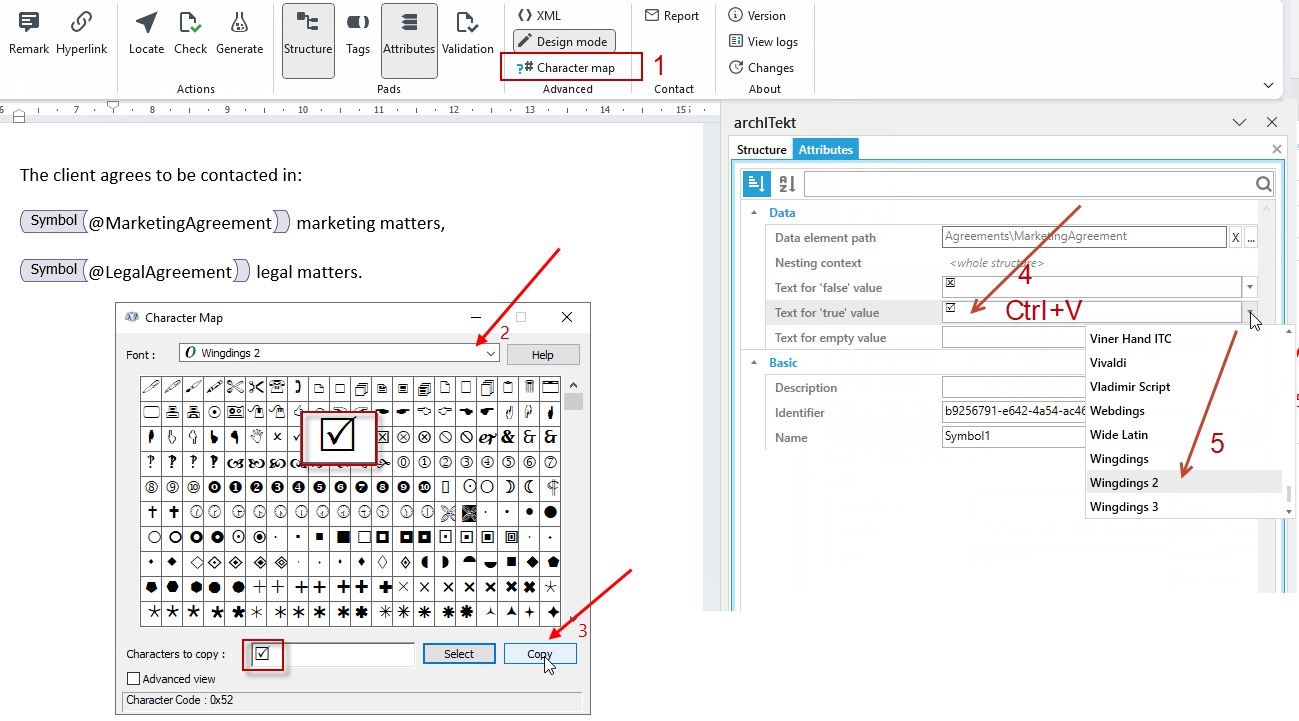Collapse the Basic section
The height and width of the screenshot is (721, 1299).
(x=753, y=363)
